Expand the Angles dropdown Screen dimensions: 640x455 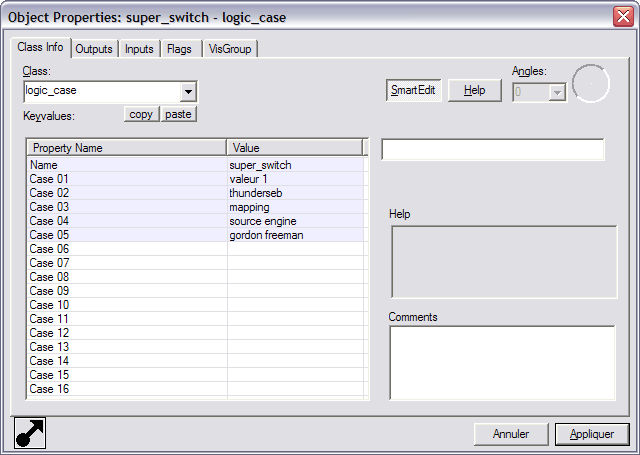[557, 92]
